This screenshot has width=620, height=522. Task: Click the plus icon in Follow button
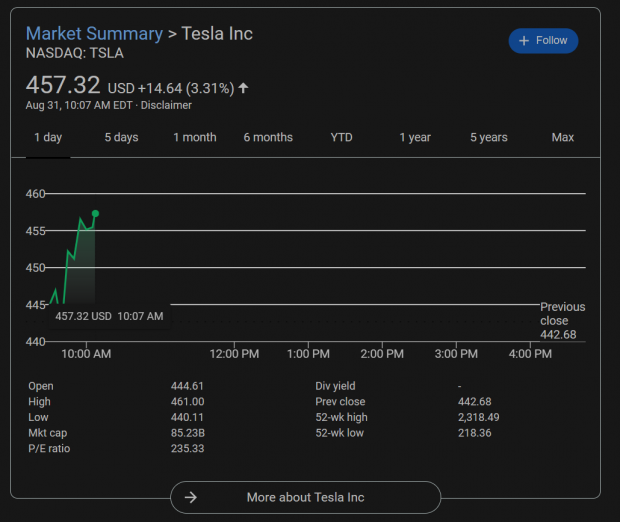pos(524,41)
